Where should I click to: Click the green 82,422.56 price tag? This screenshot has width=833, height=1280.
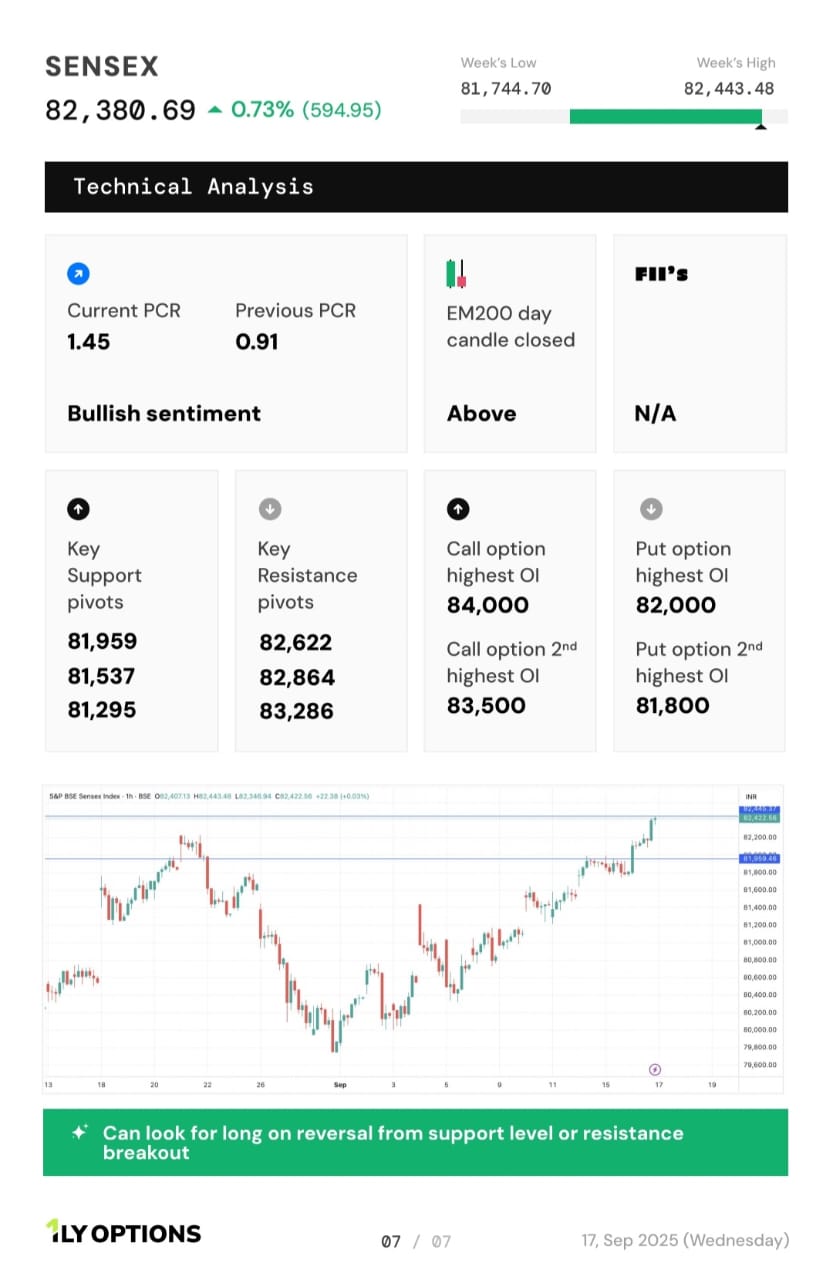click(759, 817)
